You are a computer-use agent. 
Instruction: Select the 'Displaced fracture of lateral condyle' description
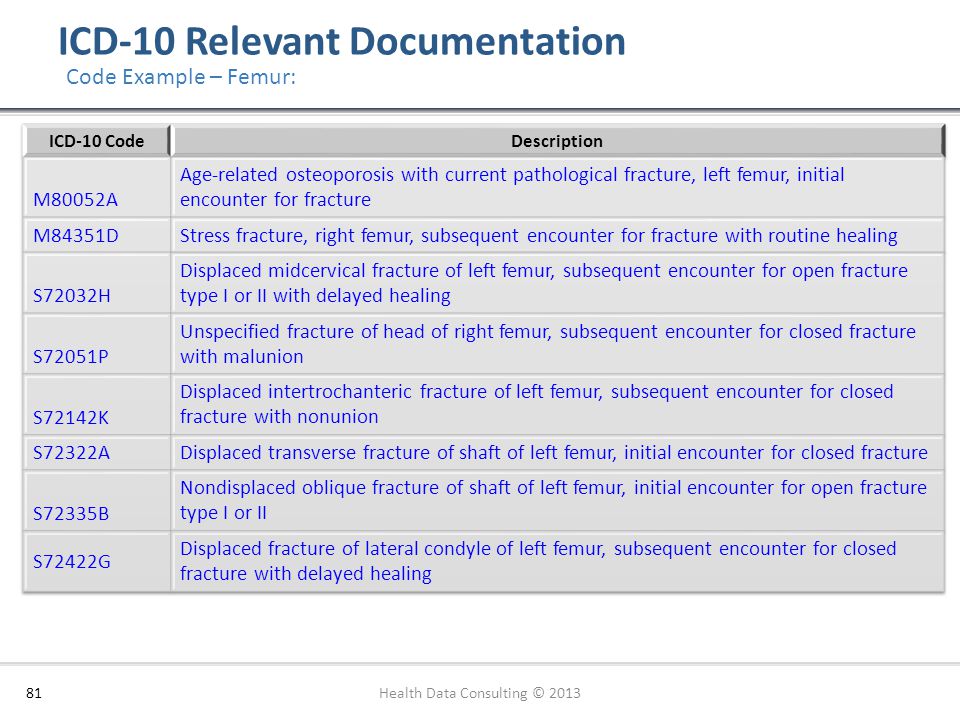pyautogui.click(x=558, y=561)
